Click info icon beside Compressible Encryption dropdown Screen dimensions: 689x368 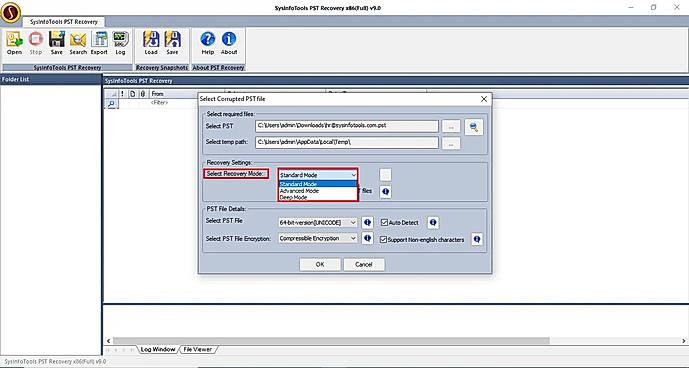(x=367, y=238)
